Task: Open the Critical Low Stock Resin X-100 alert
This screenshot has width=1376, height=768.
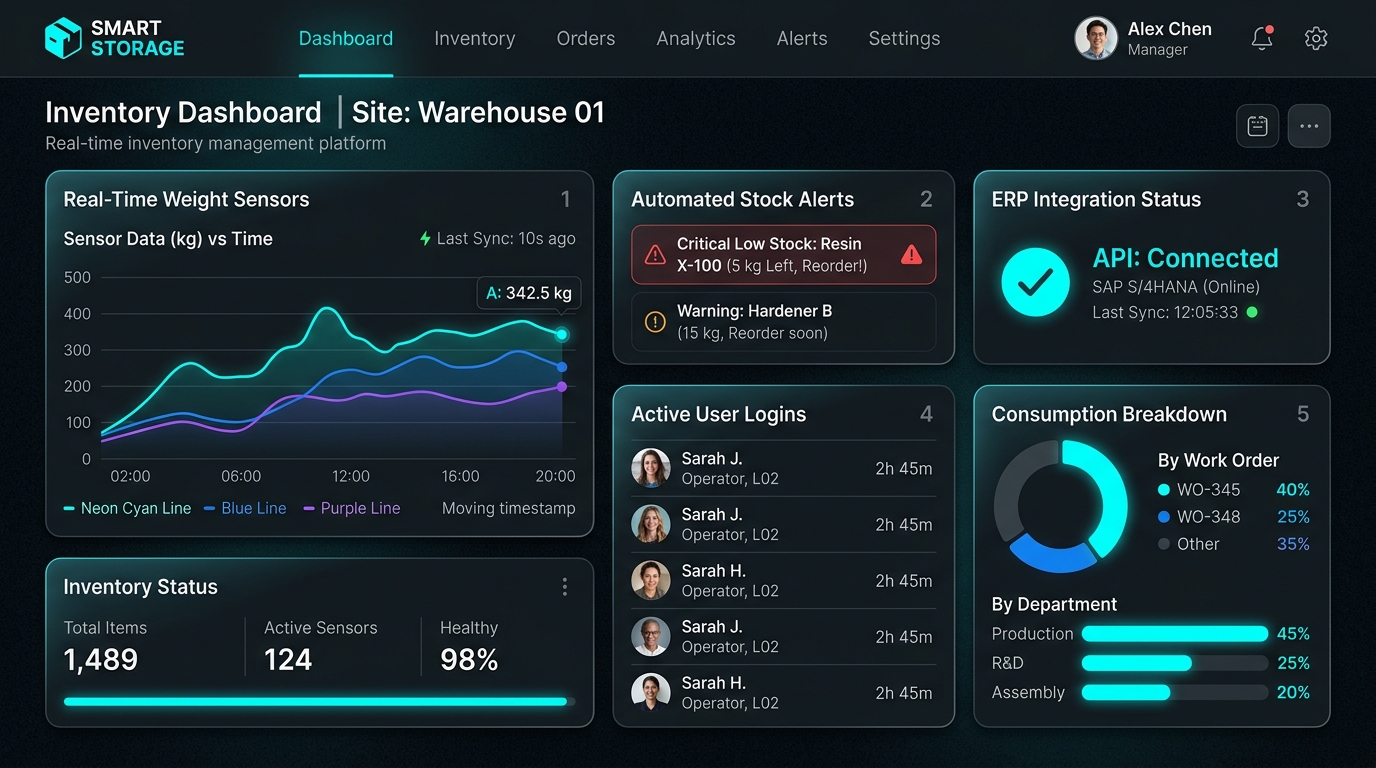Action: point(784,255)
